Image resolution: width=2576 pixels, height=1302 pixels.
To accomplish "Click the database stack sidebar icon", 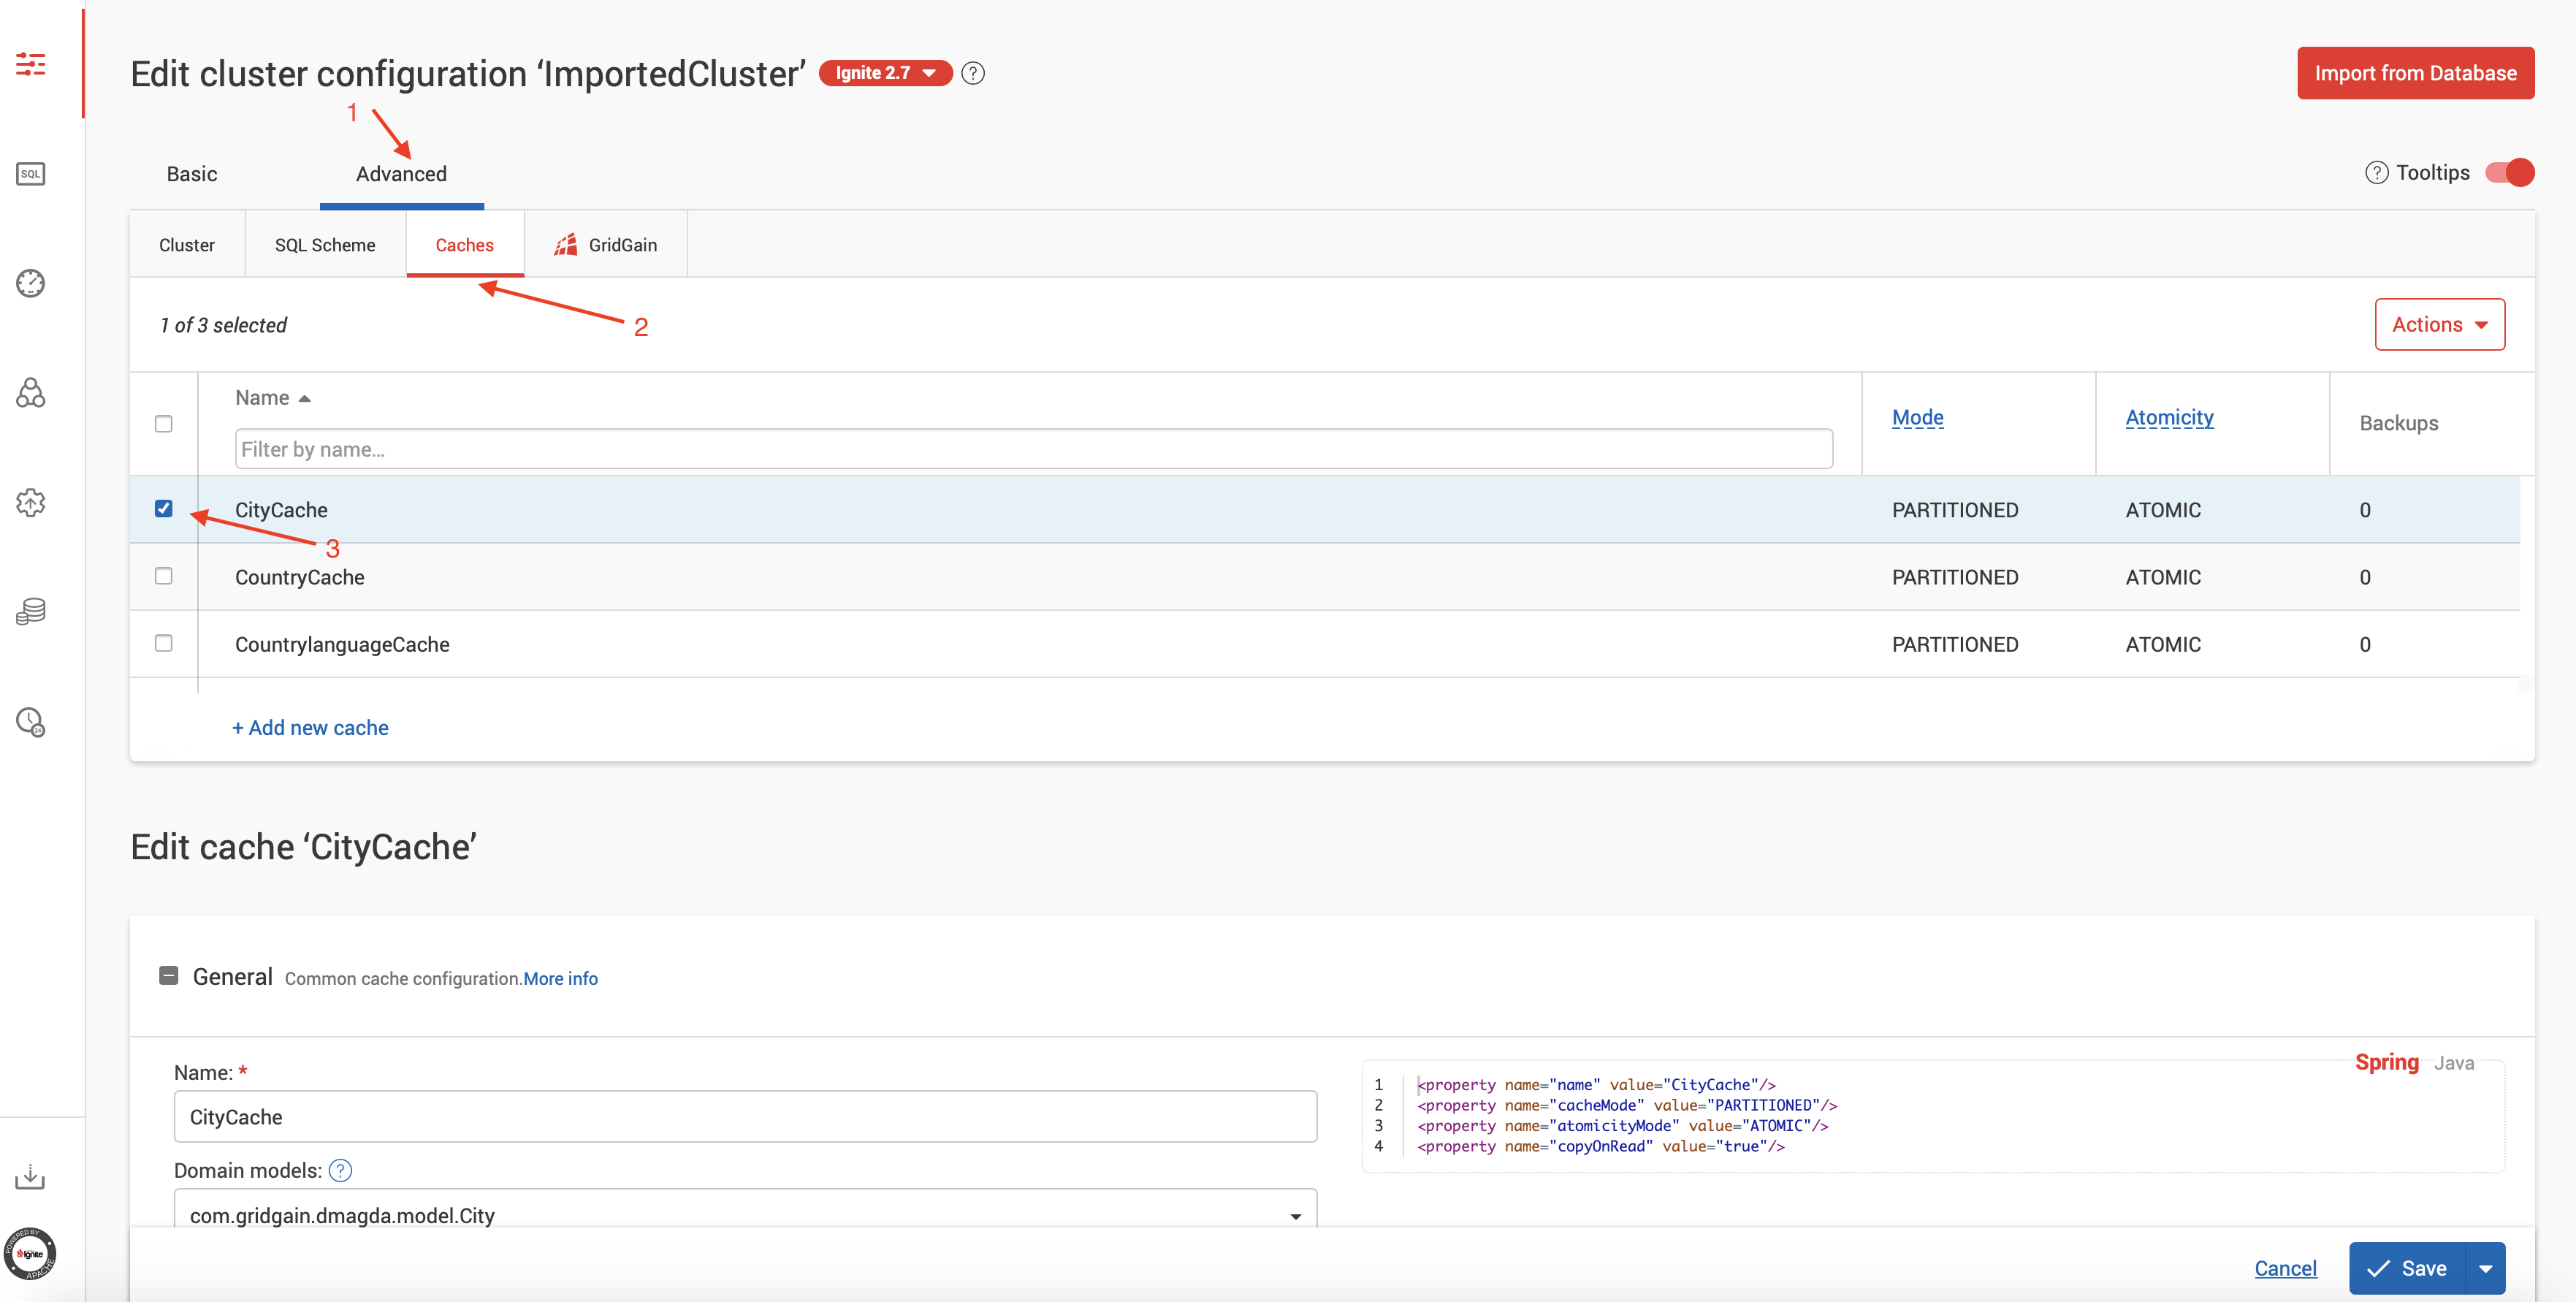I will [30, 611].
